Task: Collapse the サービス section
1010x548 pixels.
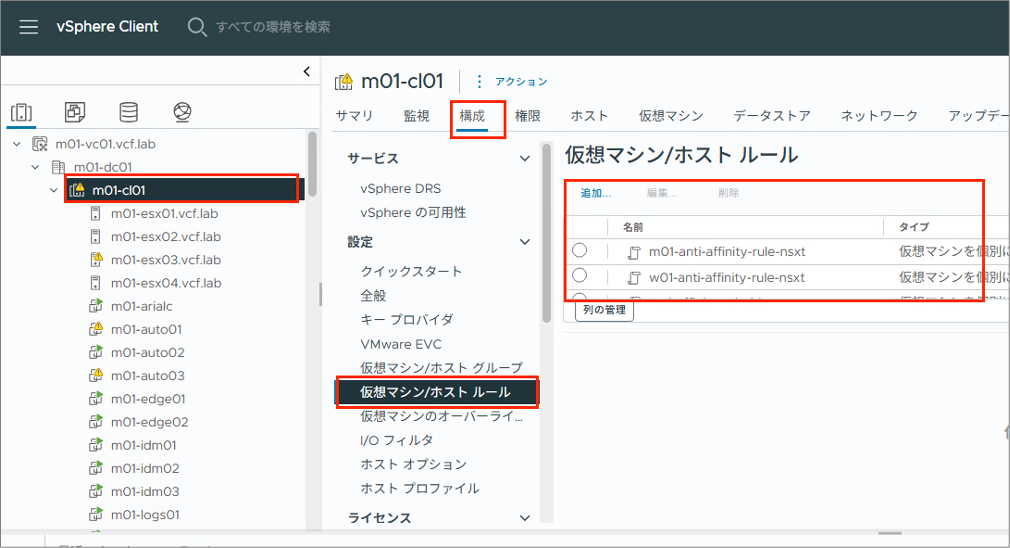Action: tap(525, 158)
